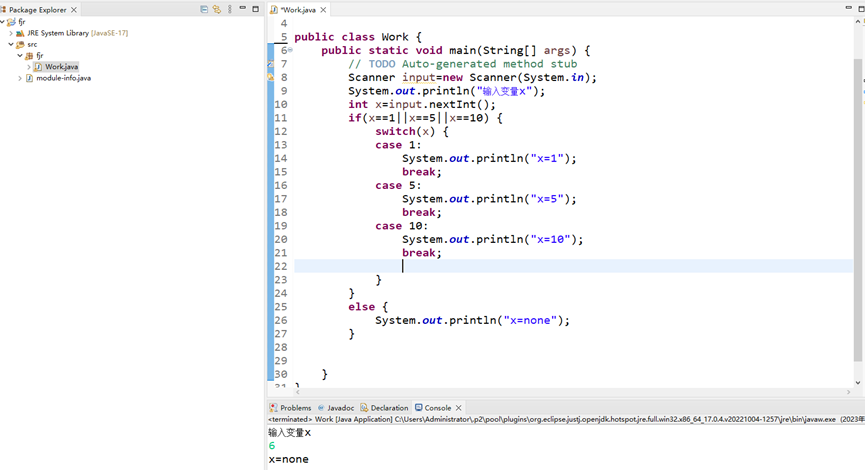Viewport: 865px width, 470px height.
Task: Open the Javadoc tab
Action: [340, 408]
